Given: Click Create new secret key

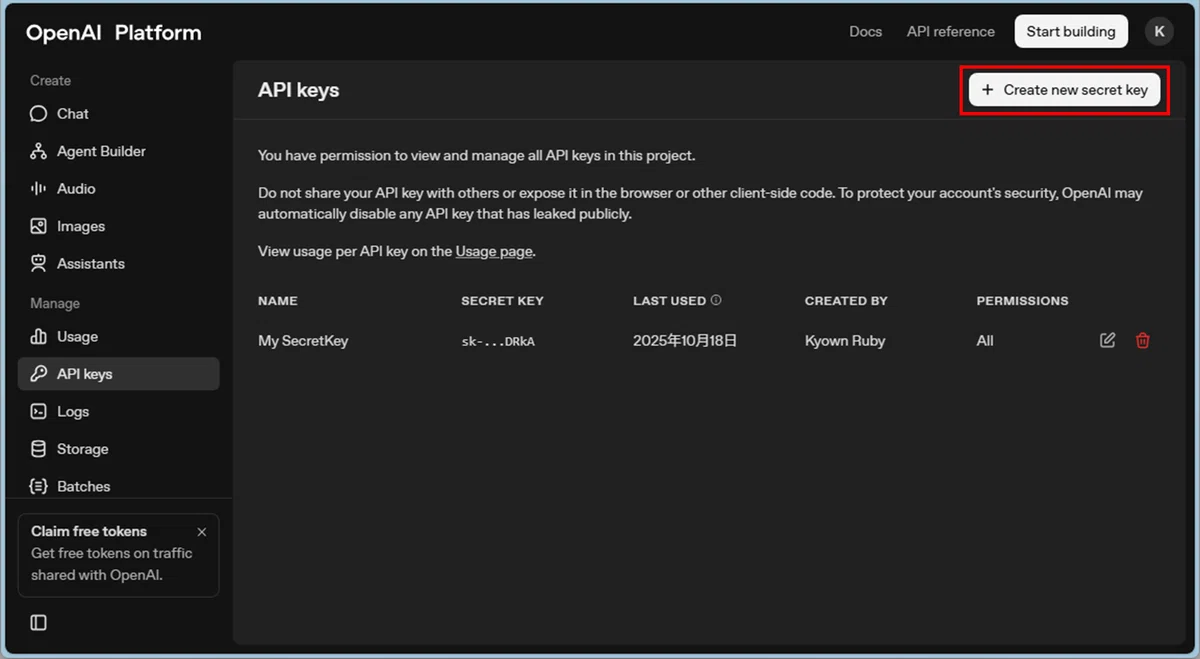Looking at the screenshot, I should point(1064,90).
